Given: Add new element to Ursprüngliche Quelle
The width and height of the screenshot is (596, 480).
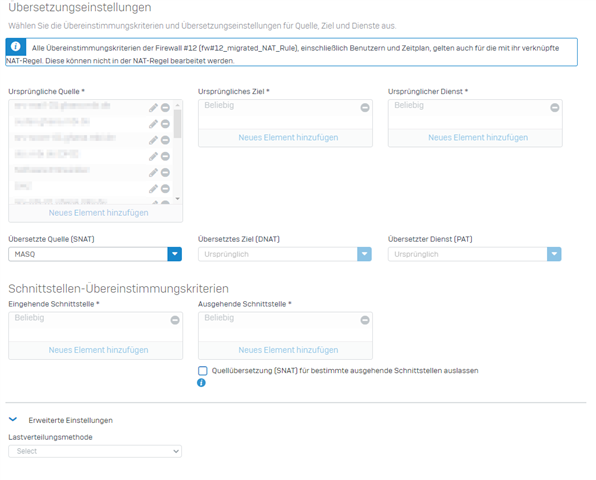Looking at the screenshot, I should pyautogui.click(x=98, y=213).
